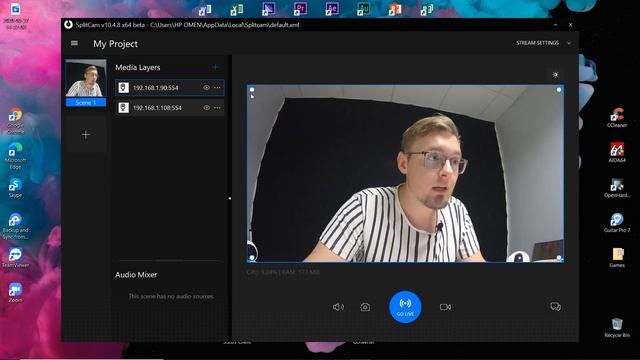Hide the 192.168.1.90:554 layer via eye
The width and height of the screenshot is (640, 360).
[x=207, y=87]
